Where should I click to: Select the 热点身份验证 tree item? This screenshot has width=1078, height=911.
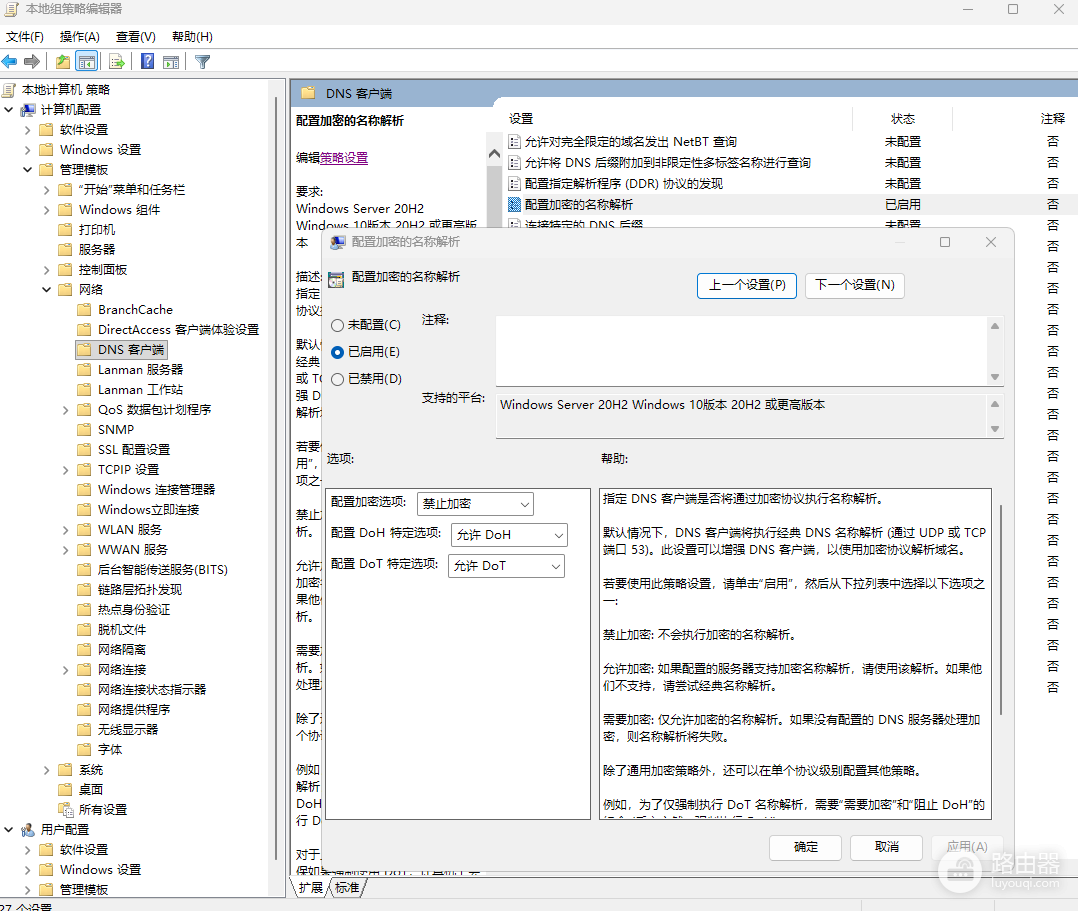pos(133,610)
